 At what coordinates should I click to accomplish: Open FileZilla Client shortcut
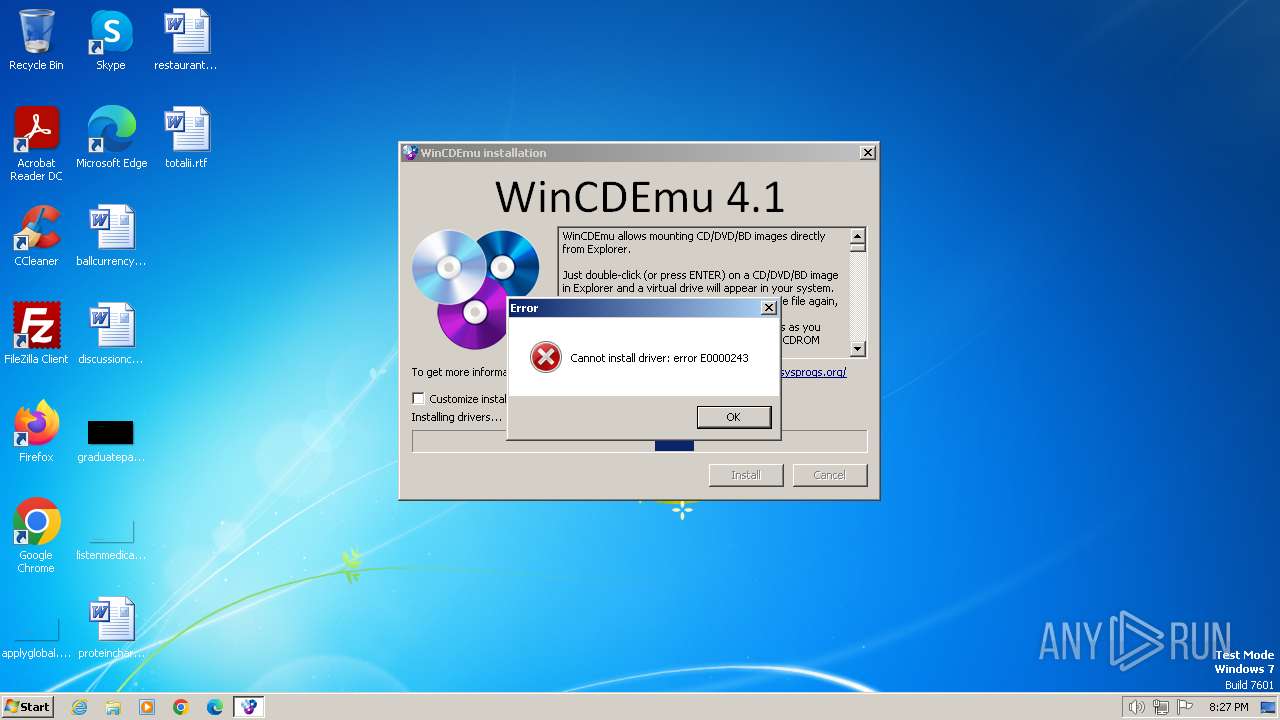pos(36,334)
